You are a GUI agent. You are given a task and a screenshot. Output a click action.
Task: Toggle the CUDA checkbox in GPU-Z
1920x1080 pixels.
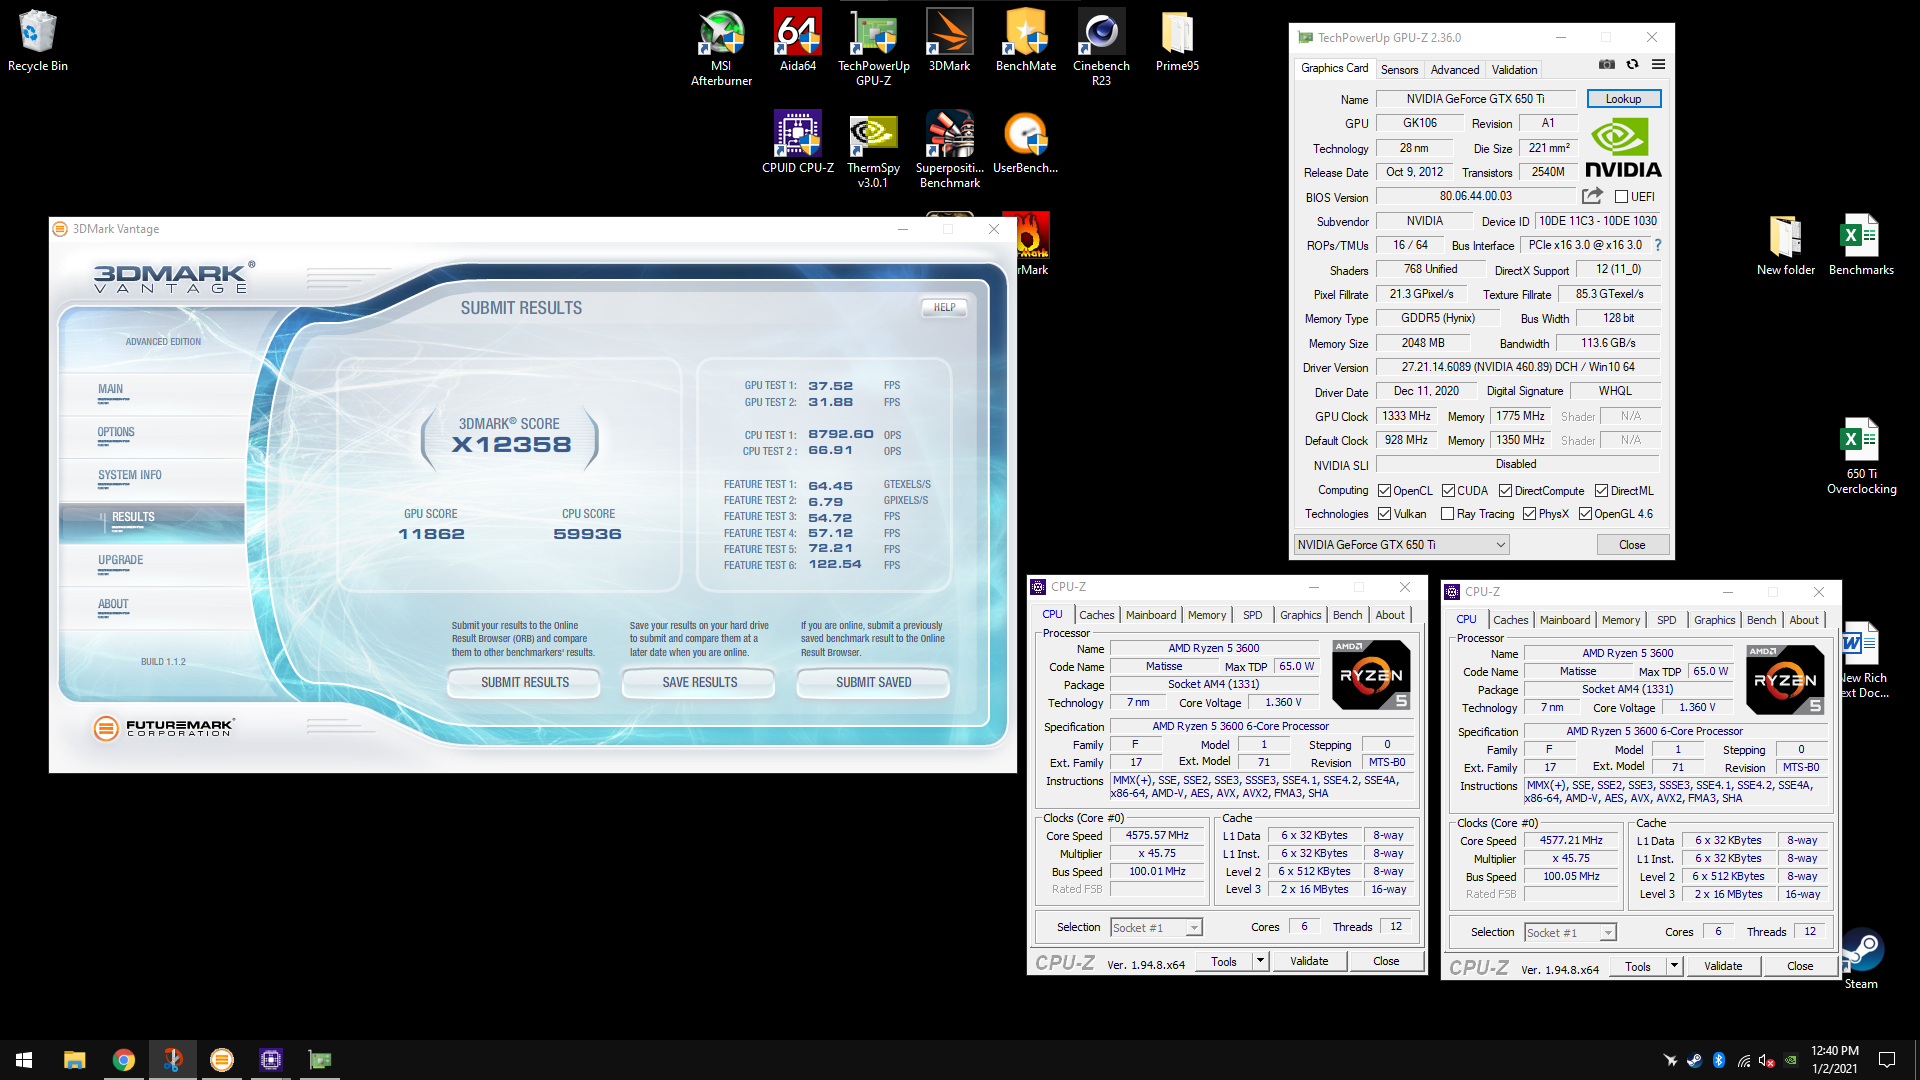pos(1448,491)
